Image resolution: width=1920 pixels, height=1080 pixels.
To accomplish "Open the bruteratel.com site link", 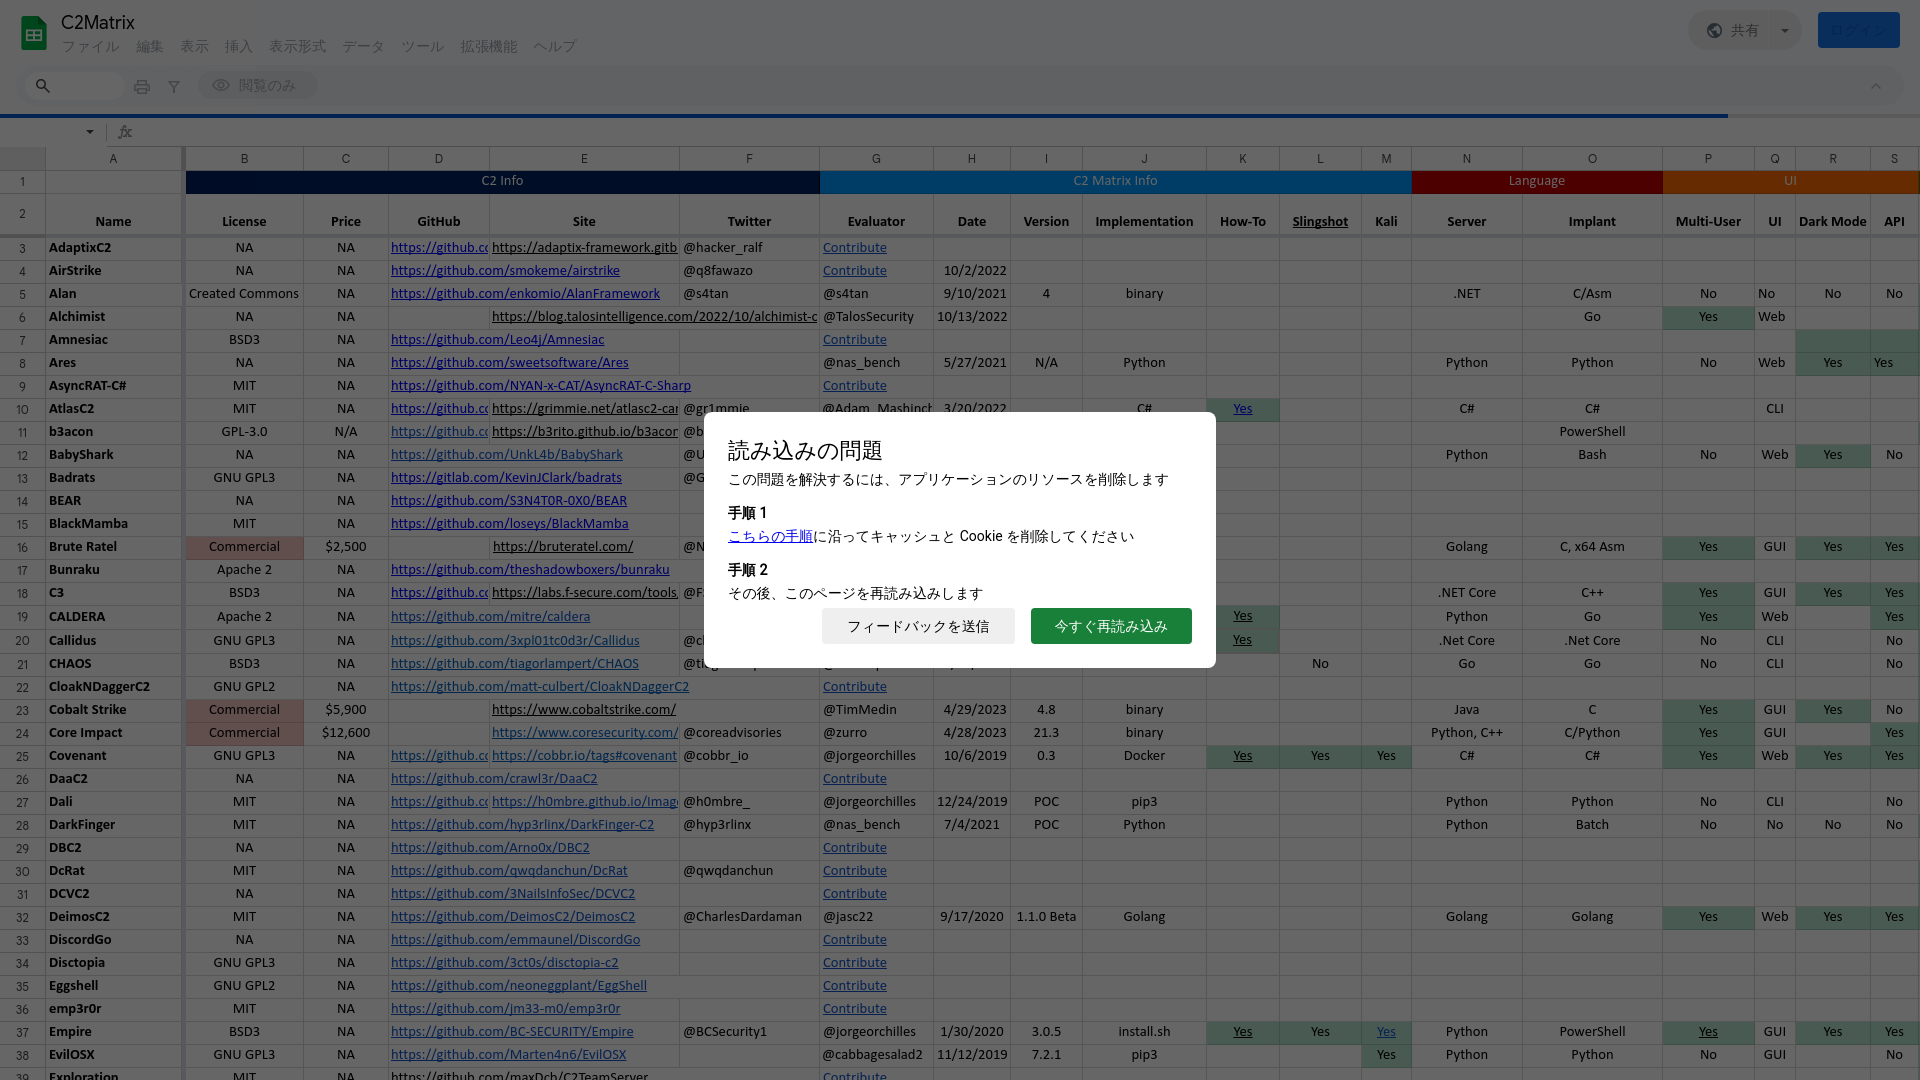I will click(x=563, y=547).
